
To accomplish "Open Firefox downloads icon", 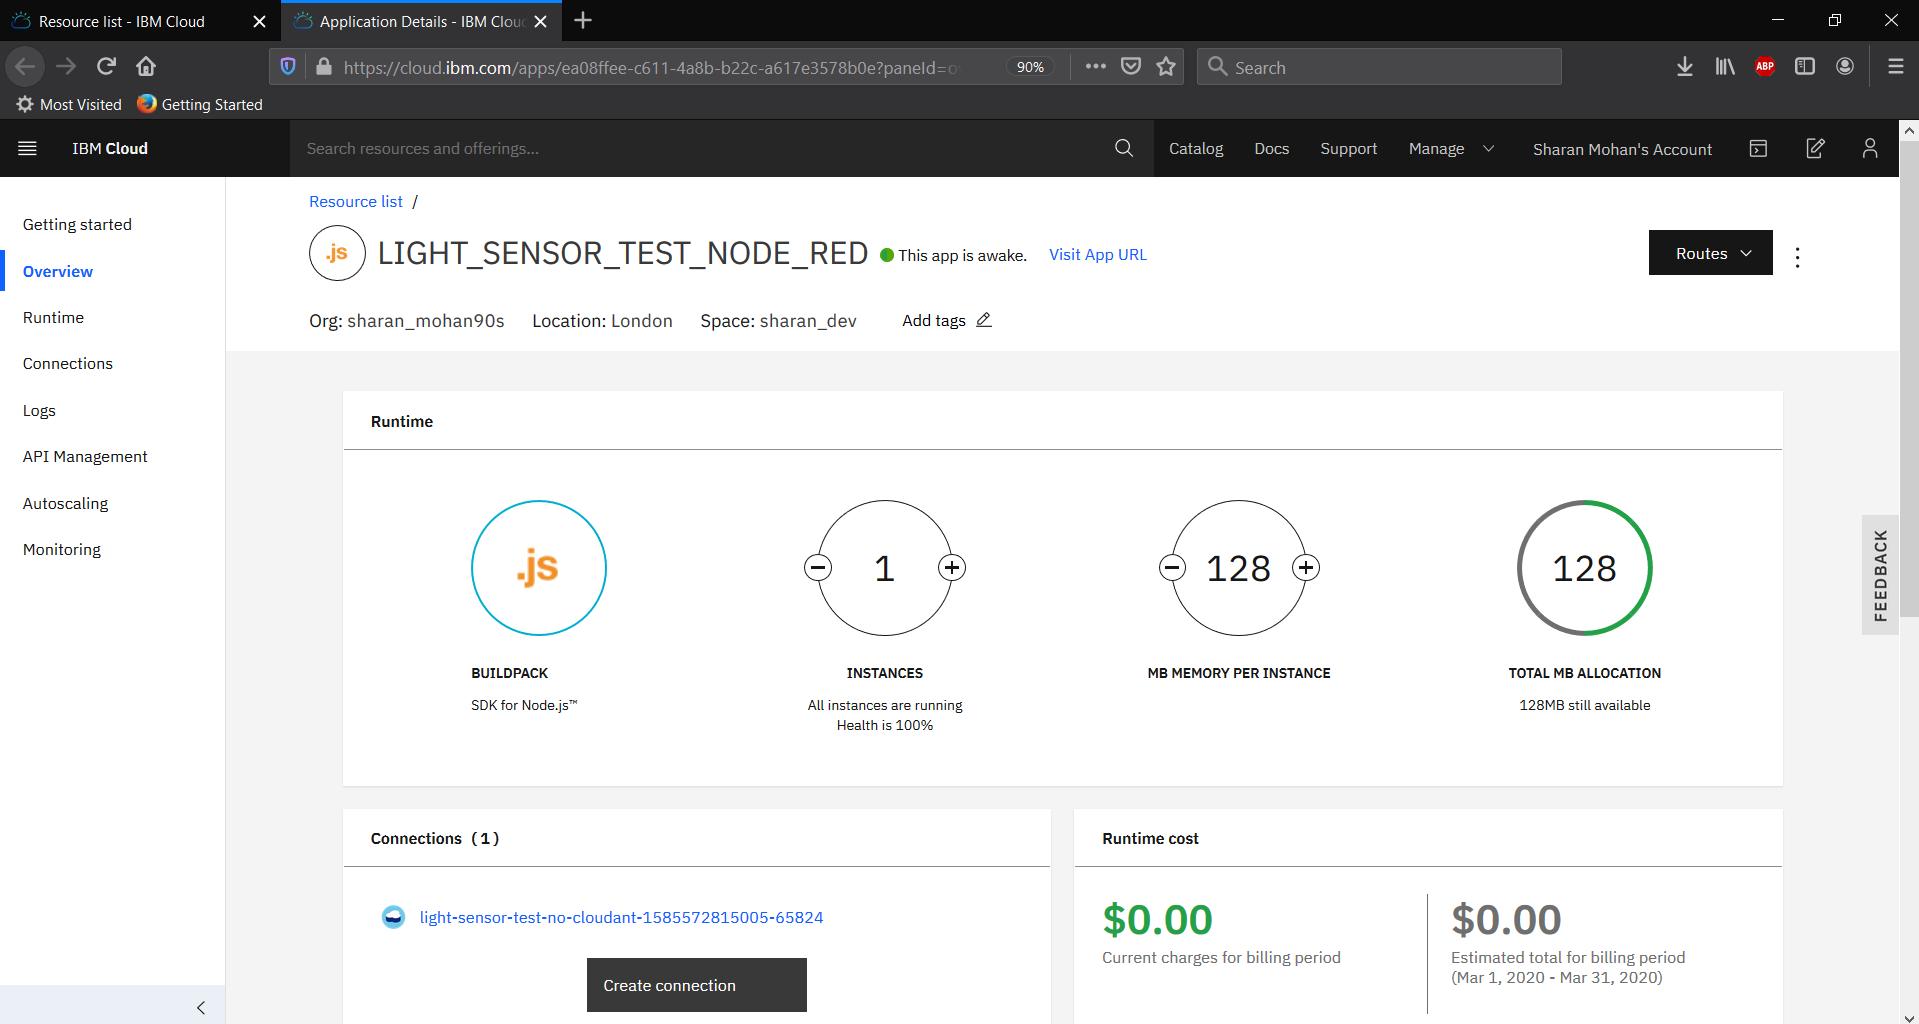I will (x=1684, y=66).
